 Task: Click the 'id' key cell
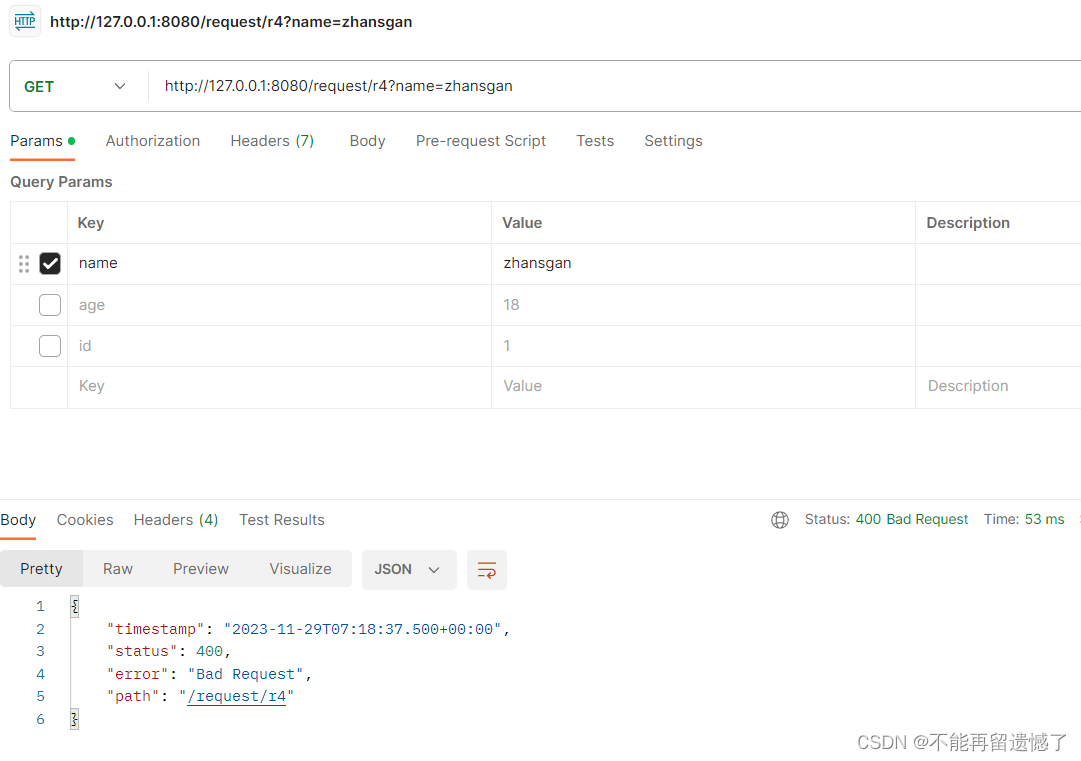pyautogui.click(x=279, y=346)
